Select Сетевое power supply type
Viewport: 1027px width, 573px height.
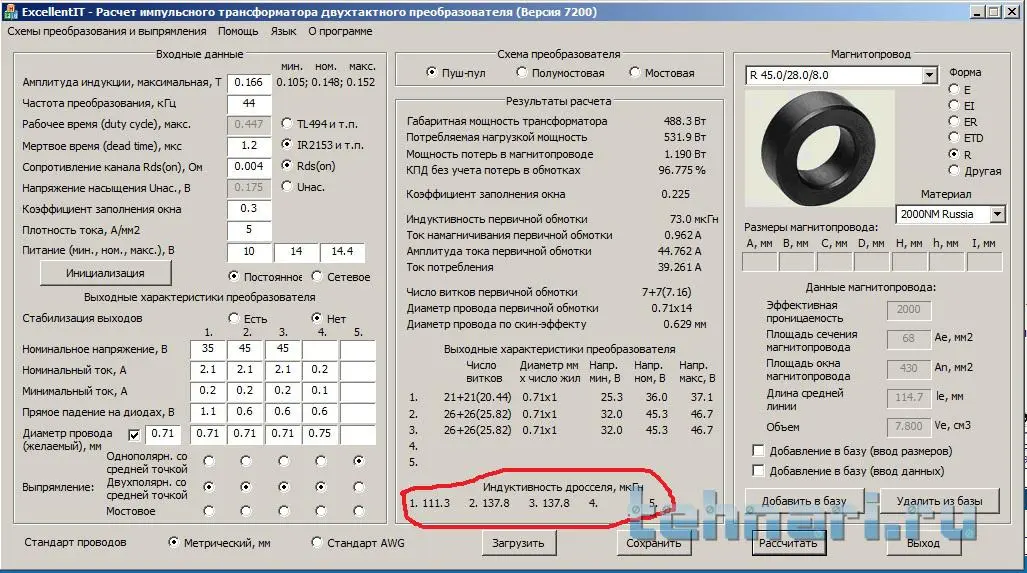(x=317, y=276)
